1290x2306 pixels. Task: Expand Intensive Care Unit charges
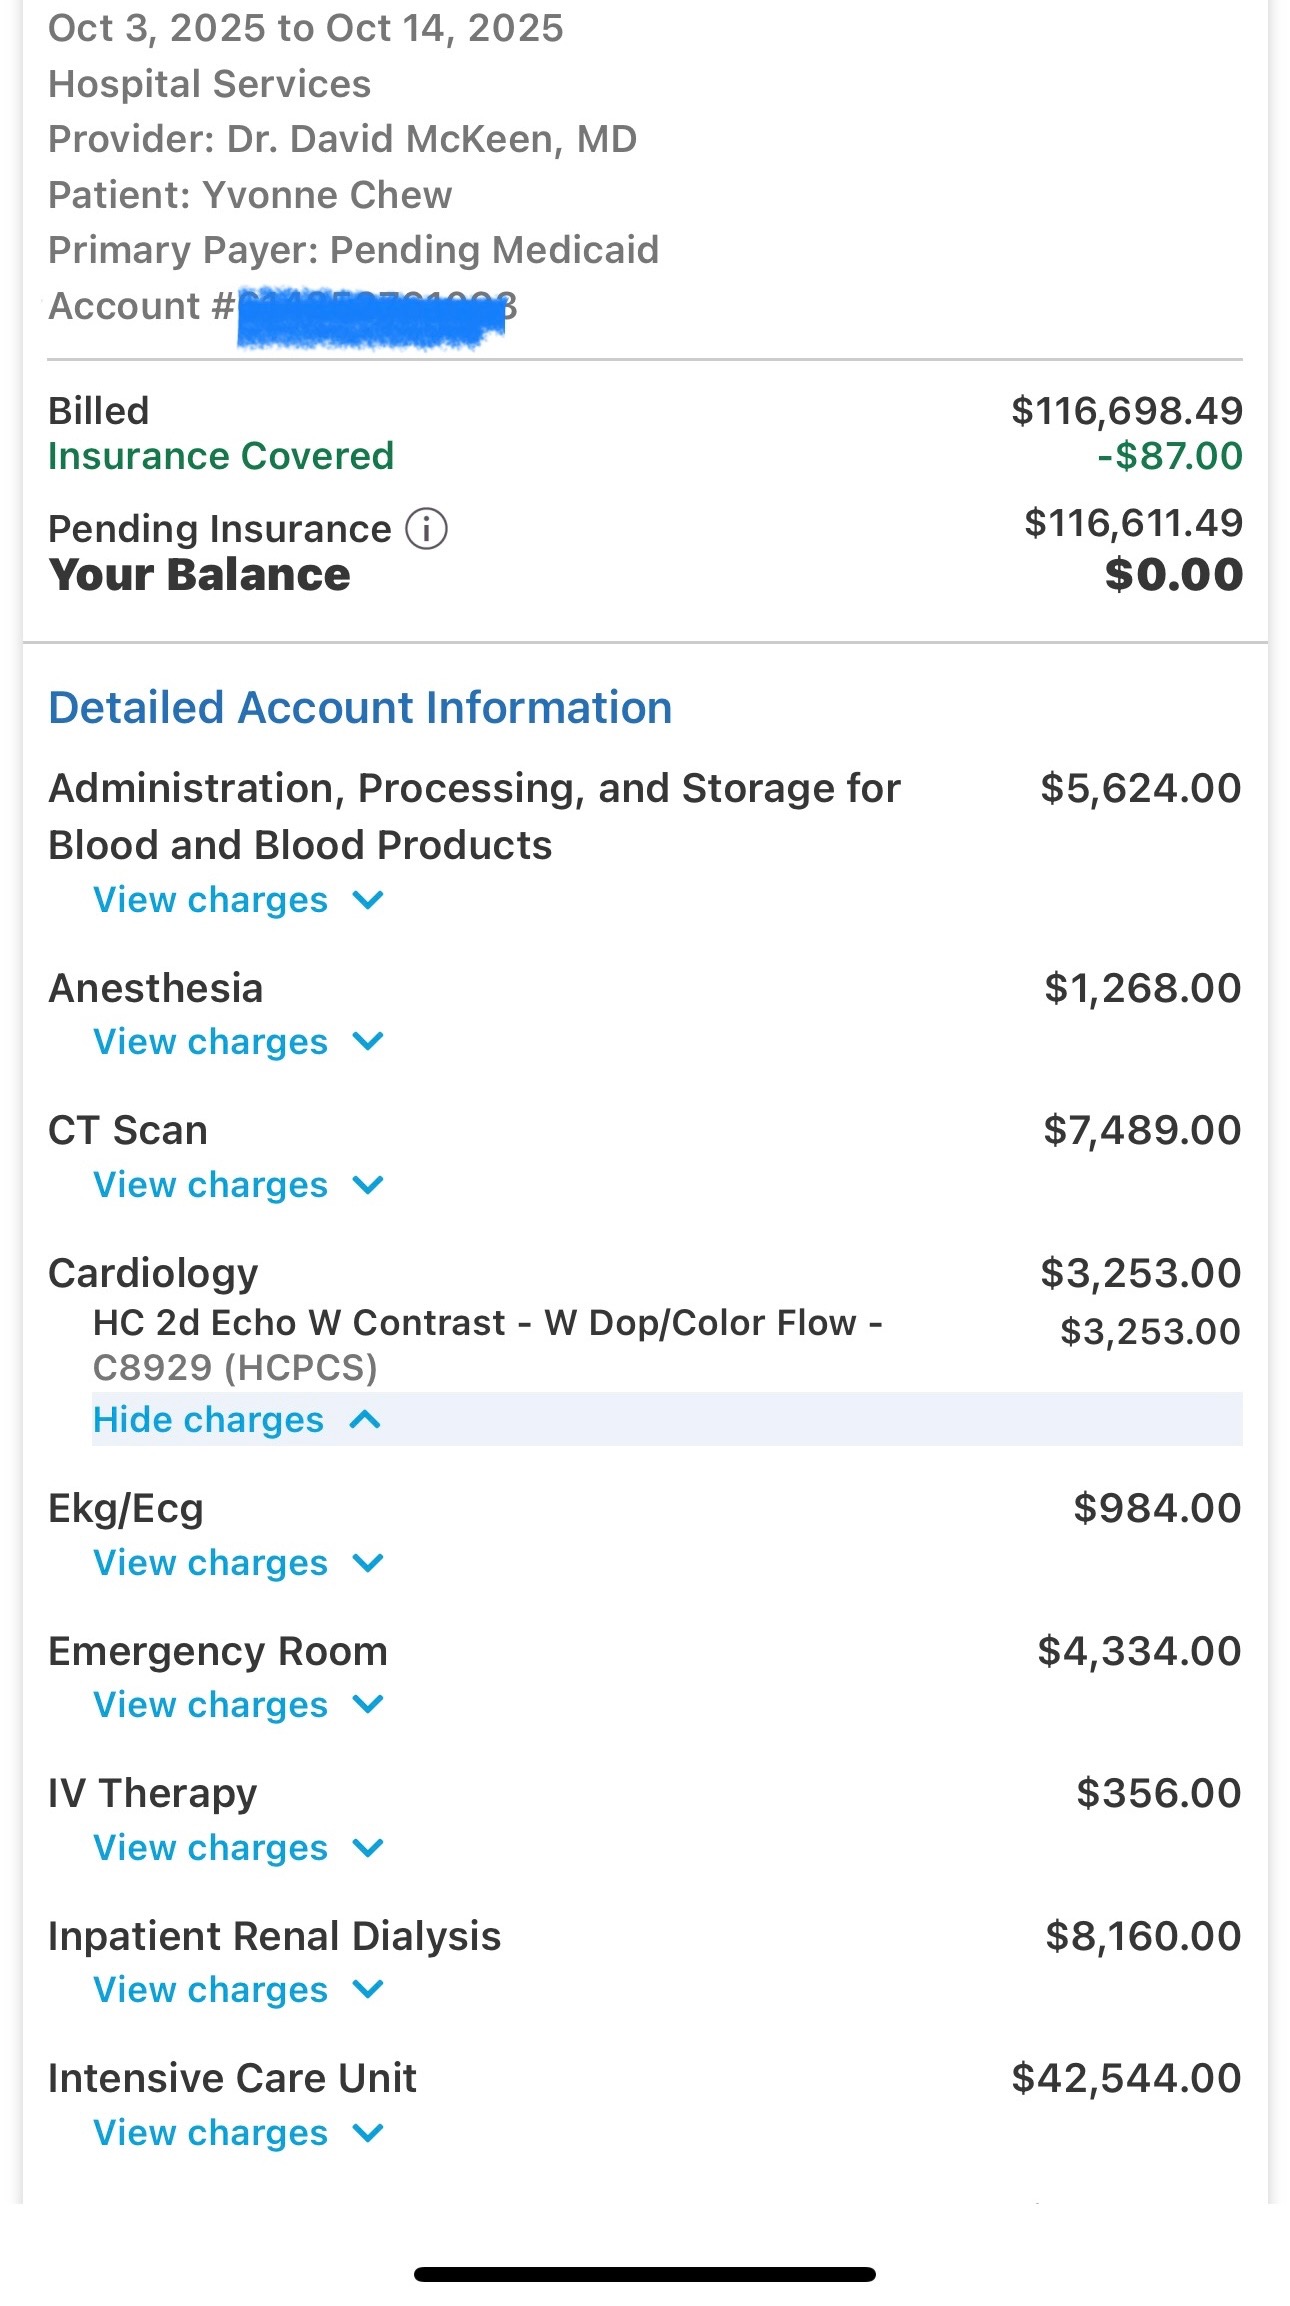tap(210, 2133)
